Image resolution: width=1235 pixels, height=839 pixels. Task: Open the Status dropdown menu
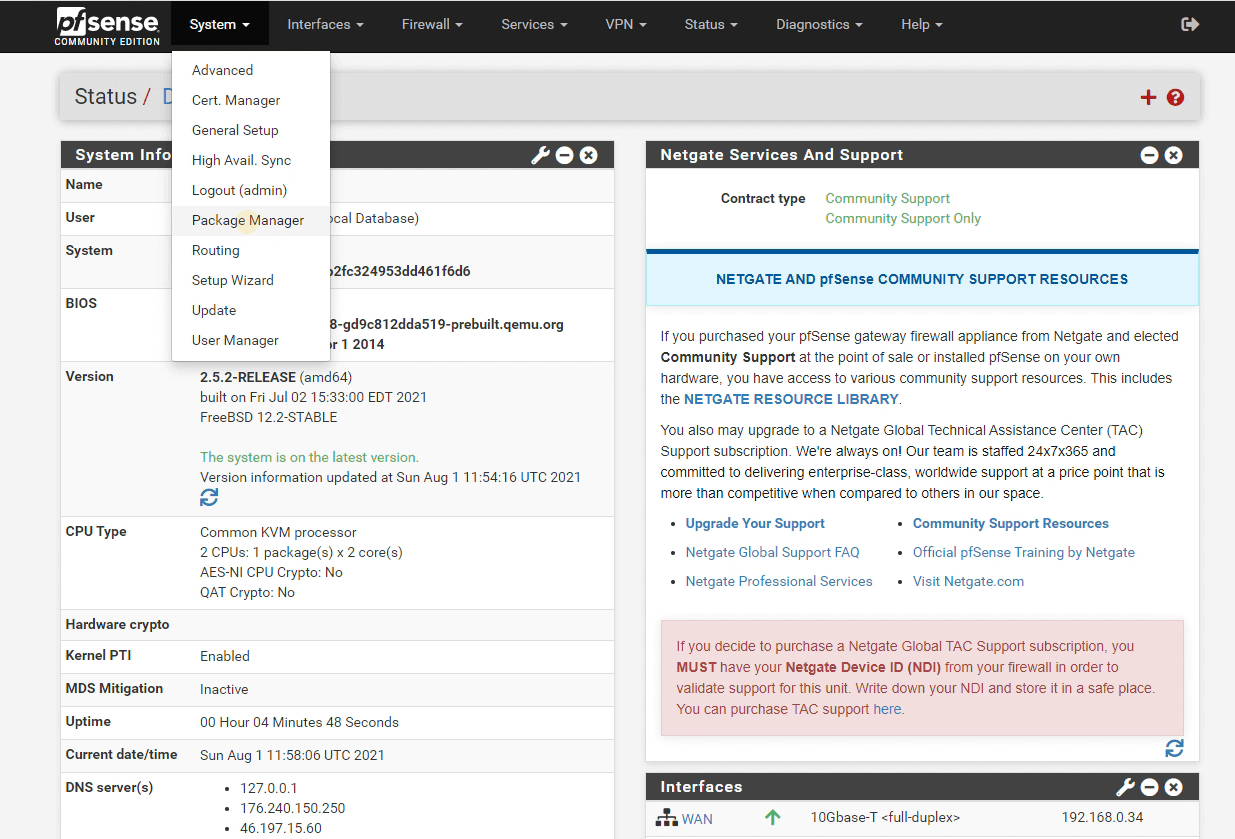click(x=711, y=24)
